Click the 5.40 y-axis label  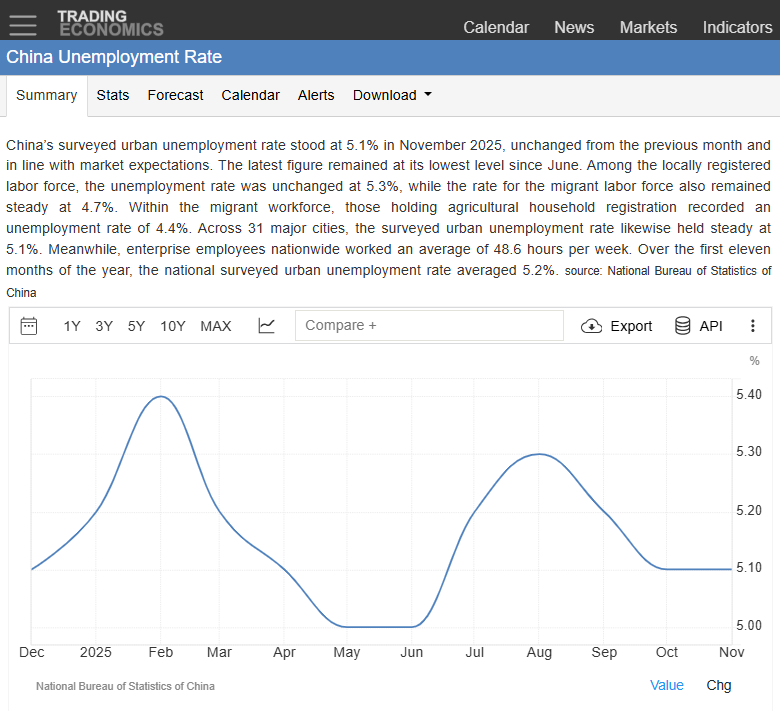pos(749,394)
